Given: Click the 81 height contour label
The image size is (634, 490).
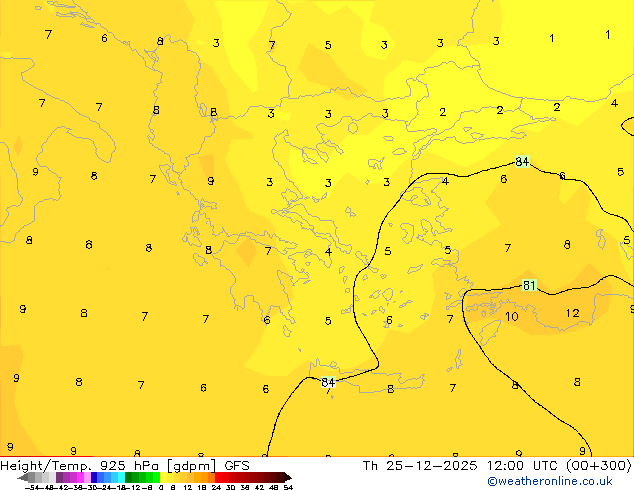Looking at the screenshot, I should click(529, 285).
